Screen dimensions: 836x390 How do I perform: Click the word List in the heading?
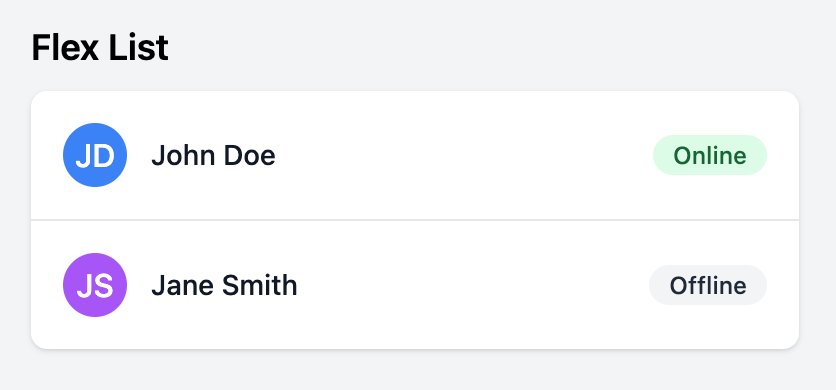point(139,48)
